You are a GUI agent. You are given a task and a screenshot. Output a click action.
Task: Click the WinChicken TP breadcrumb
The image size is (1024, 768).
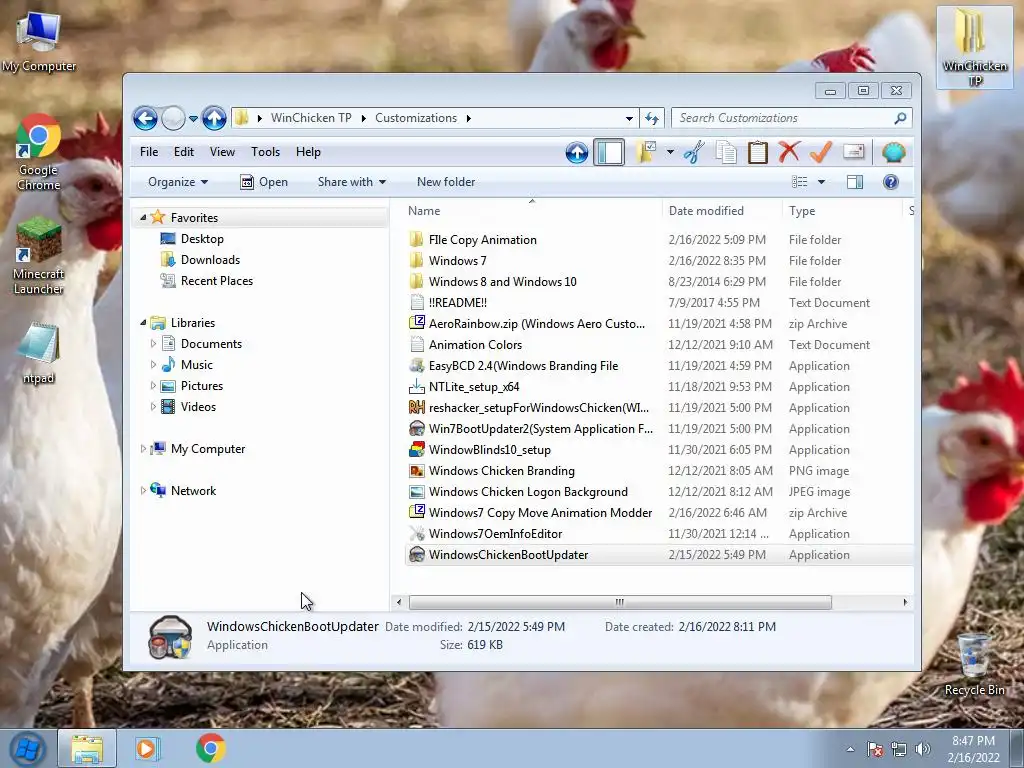pyautogui.click(x=311, y=118)
